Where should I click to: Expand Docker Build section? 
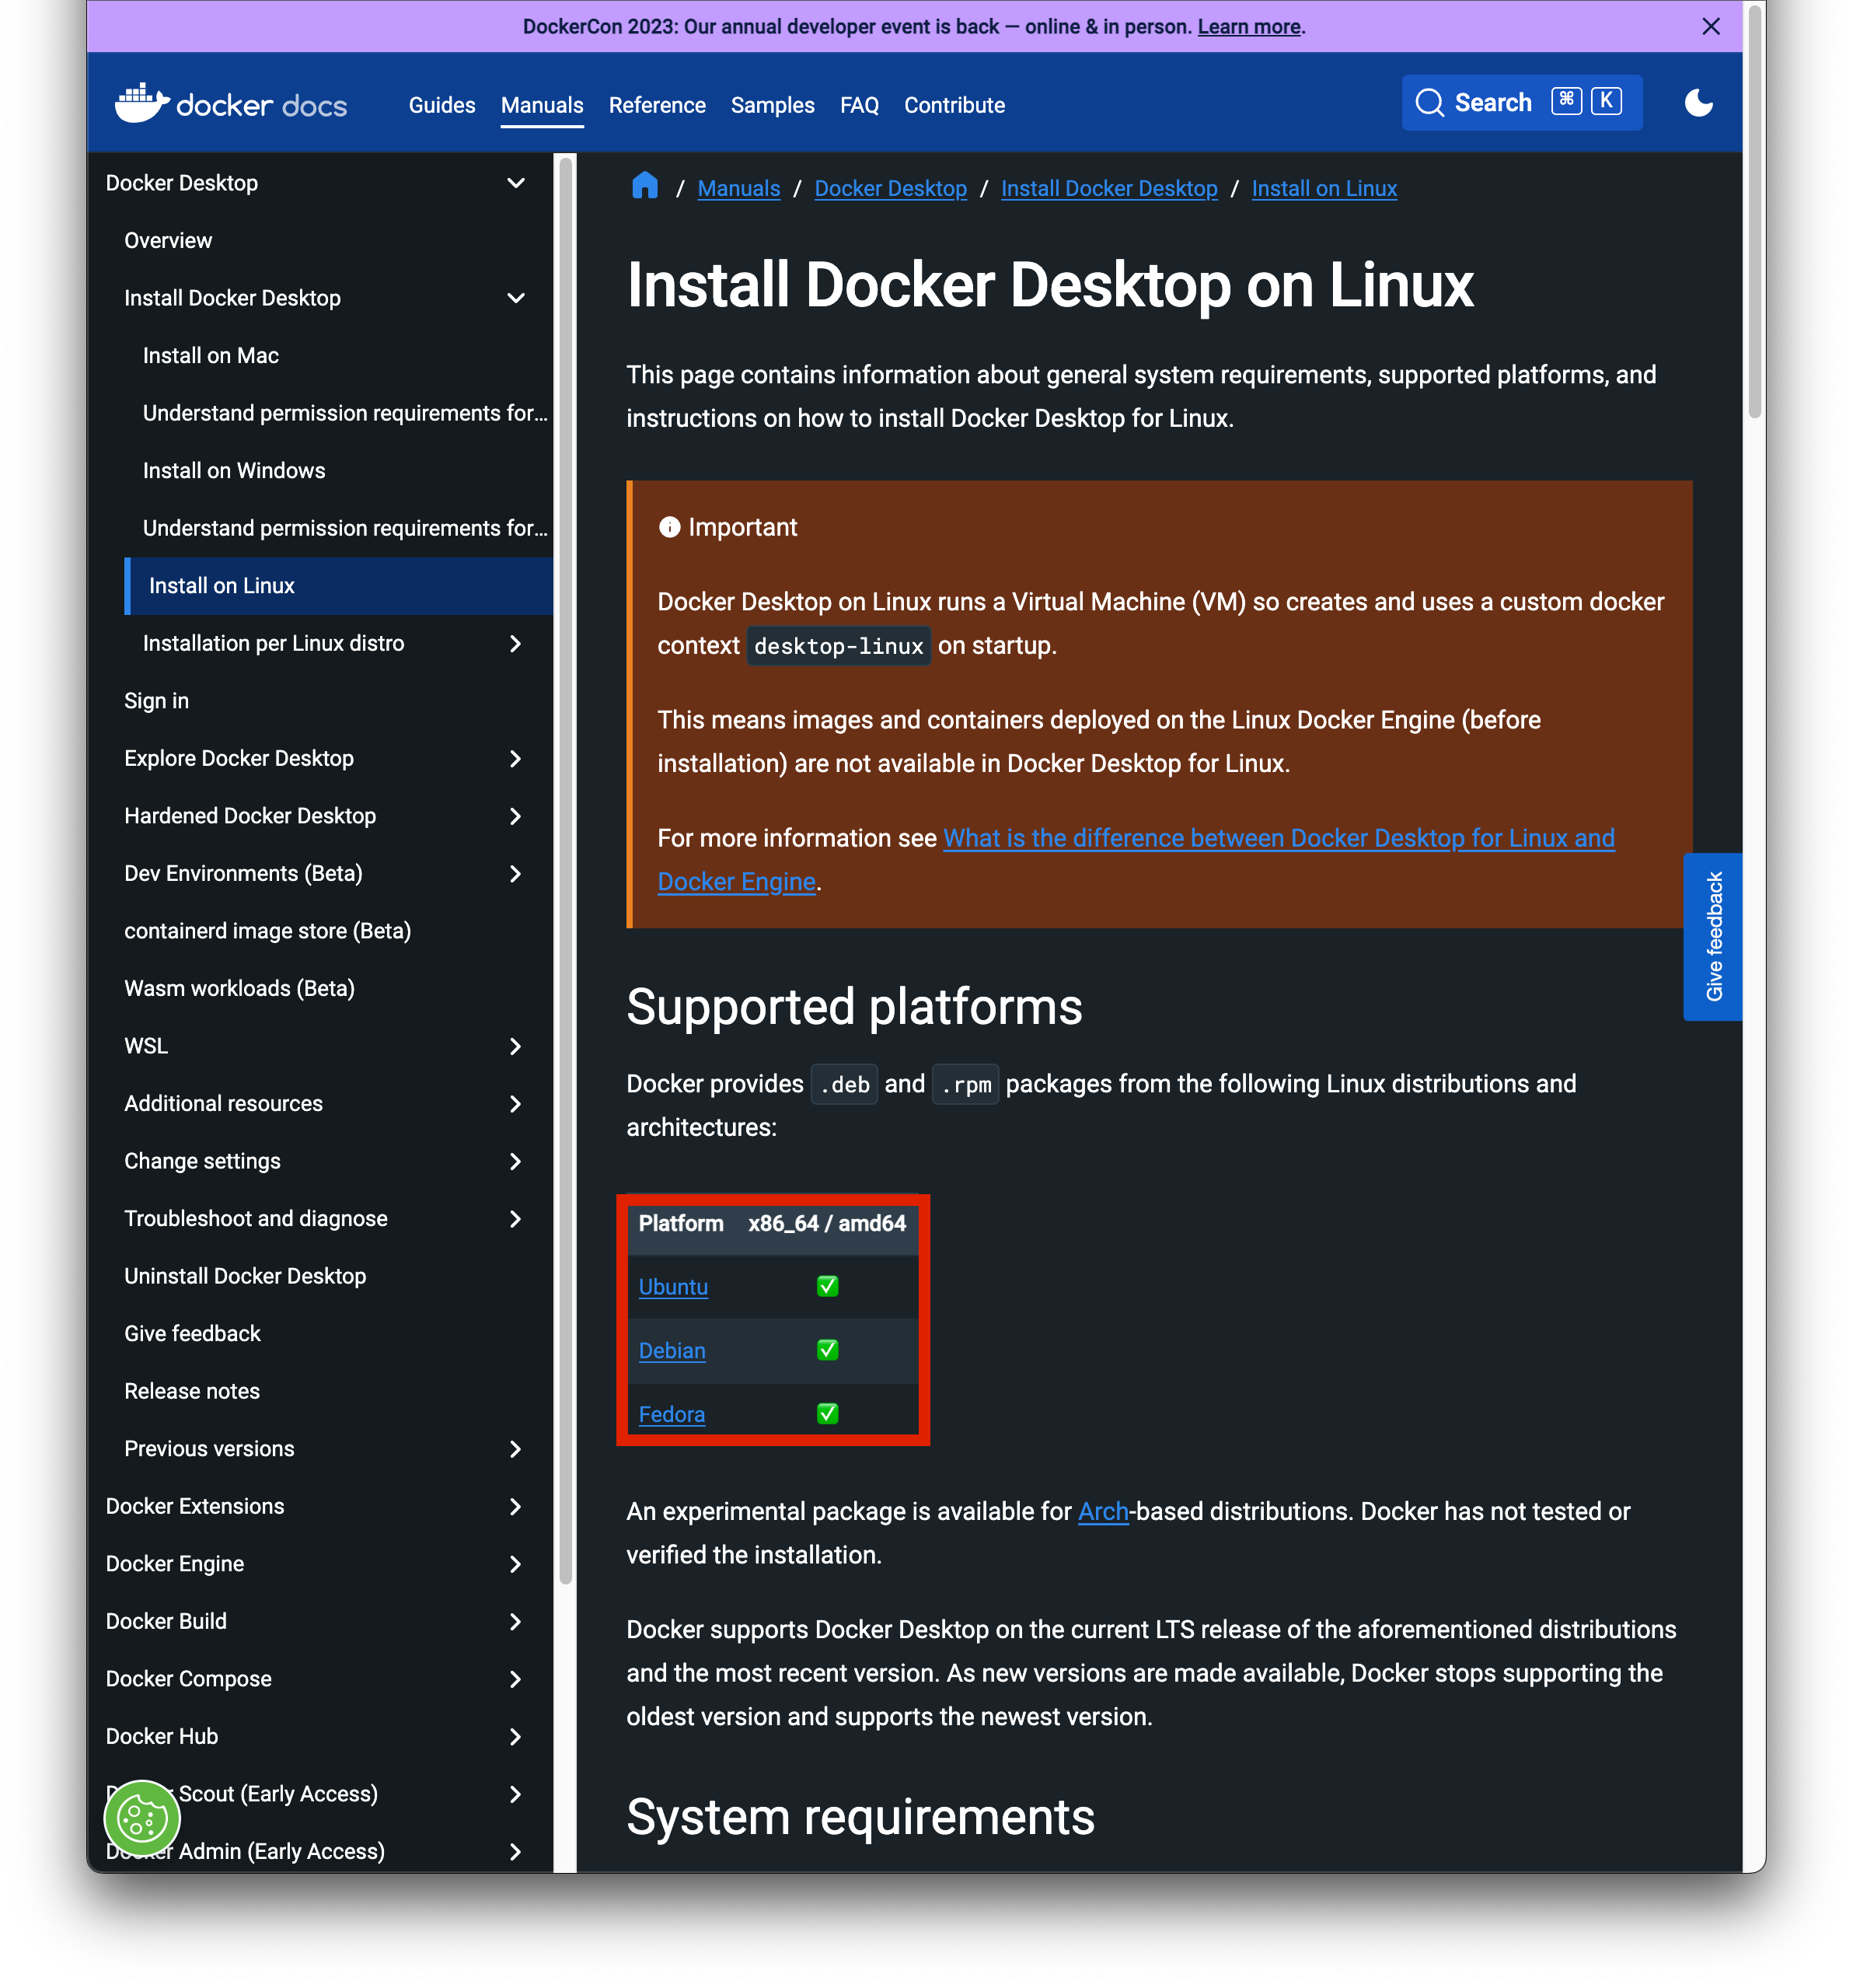click(516, 1621)
